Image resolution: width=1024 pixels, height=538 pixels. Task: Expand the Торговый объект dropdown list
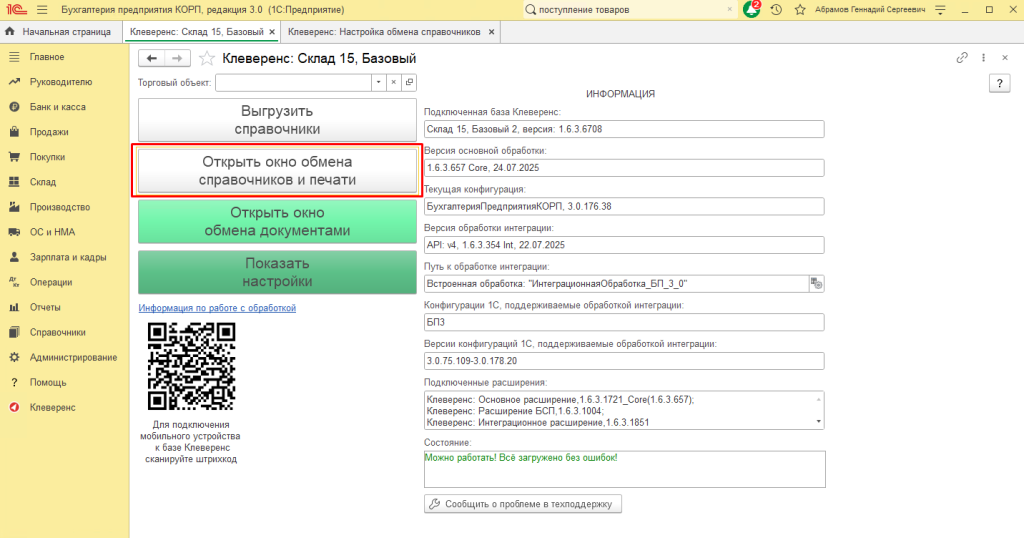pyautogui.click(x=378, y=83)
